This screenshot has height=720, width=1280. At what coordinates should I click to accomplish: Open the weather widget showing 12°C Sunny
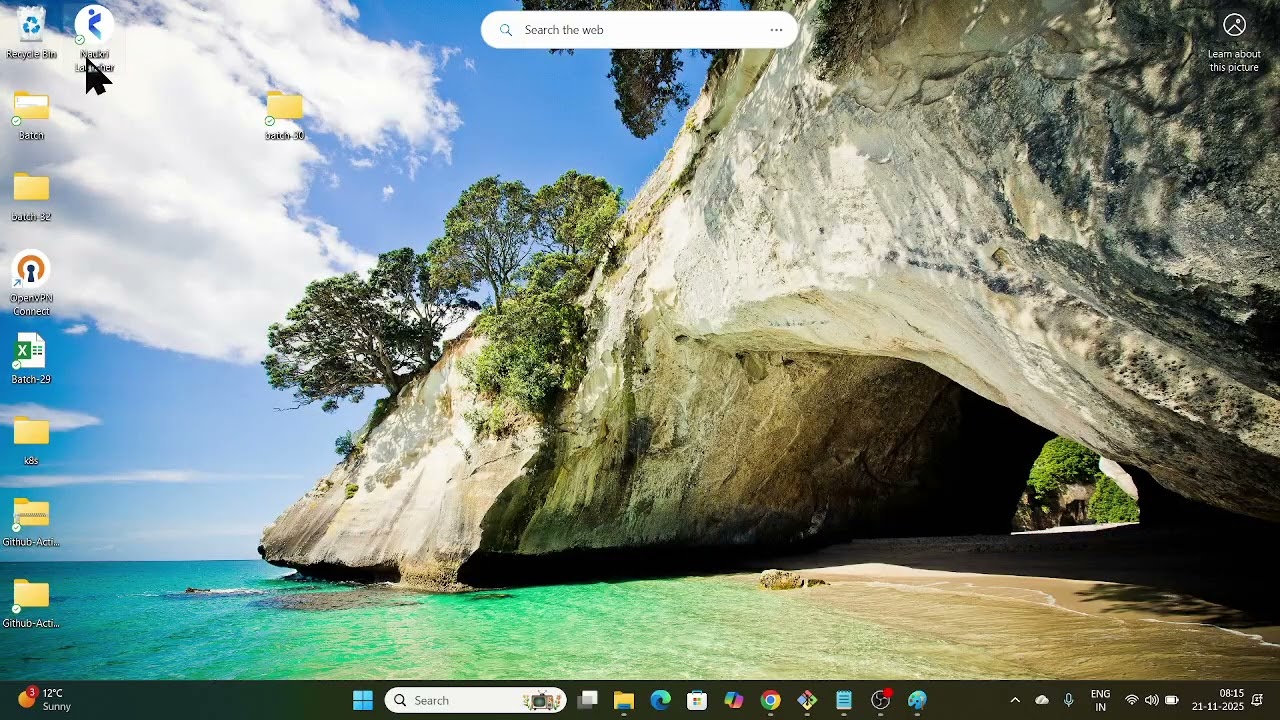(x=45, y=699)
